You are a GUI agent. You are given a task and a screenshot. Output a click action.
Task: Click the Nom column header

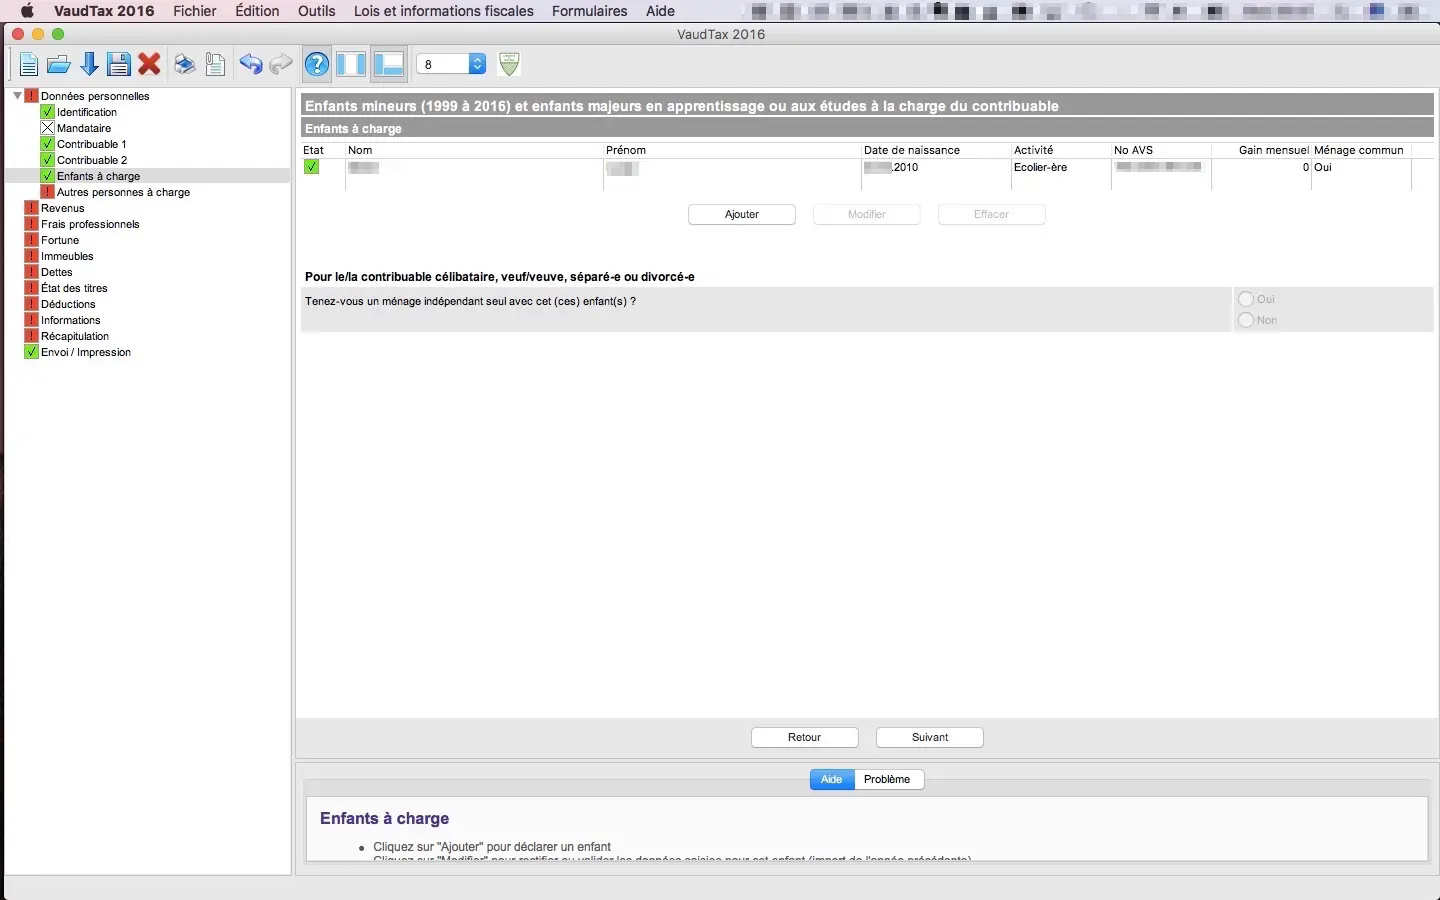474,150
